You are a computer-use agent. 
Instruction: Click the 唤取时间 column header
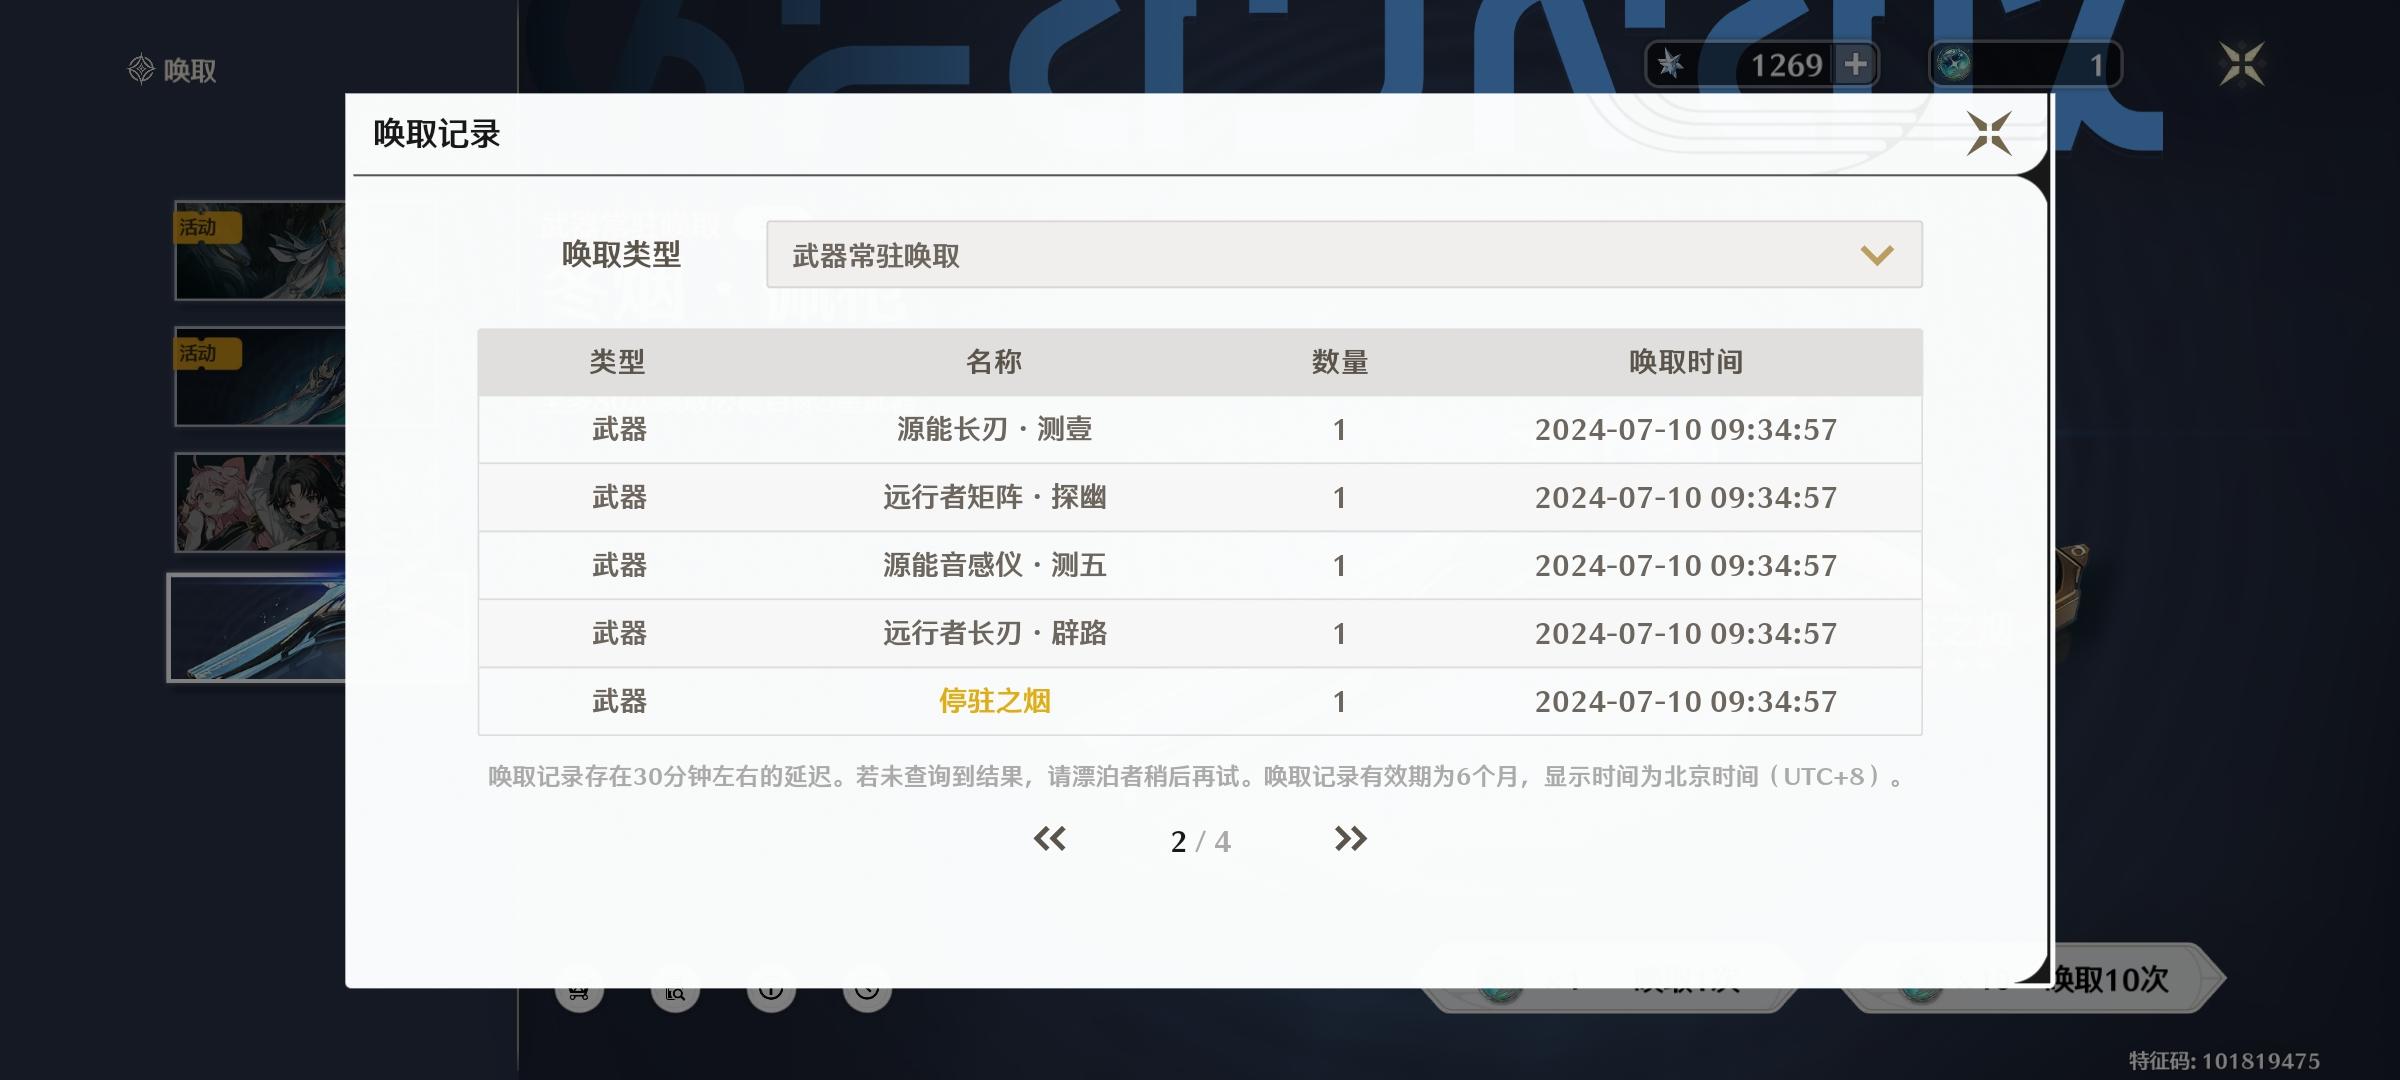pyautogui.click(x=1685, y=362)
